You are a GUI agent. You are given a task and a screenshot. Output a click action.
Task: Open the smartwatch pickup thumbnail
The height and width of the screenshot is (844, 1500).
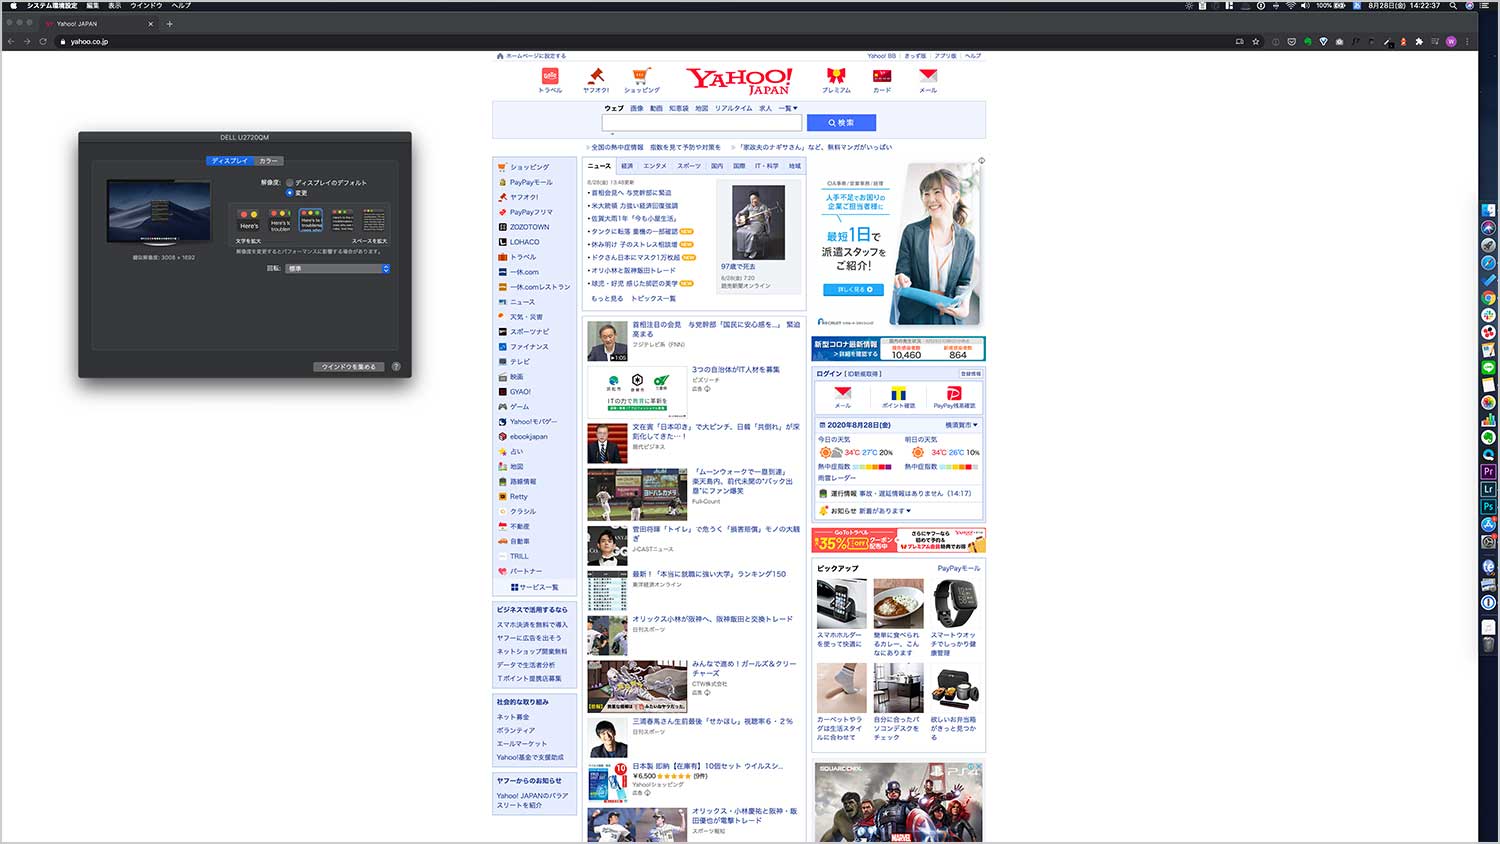[x=954, y=603]
